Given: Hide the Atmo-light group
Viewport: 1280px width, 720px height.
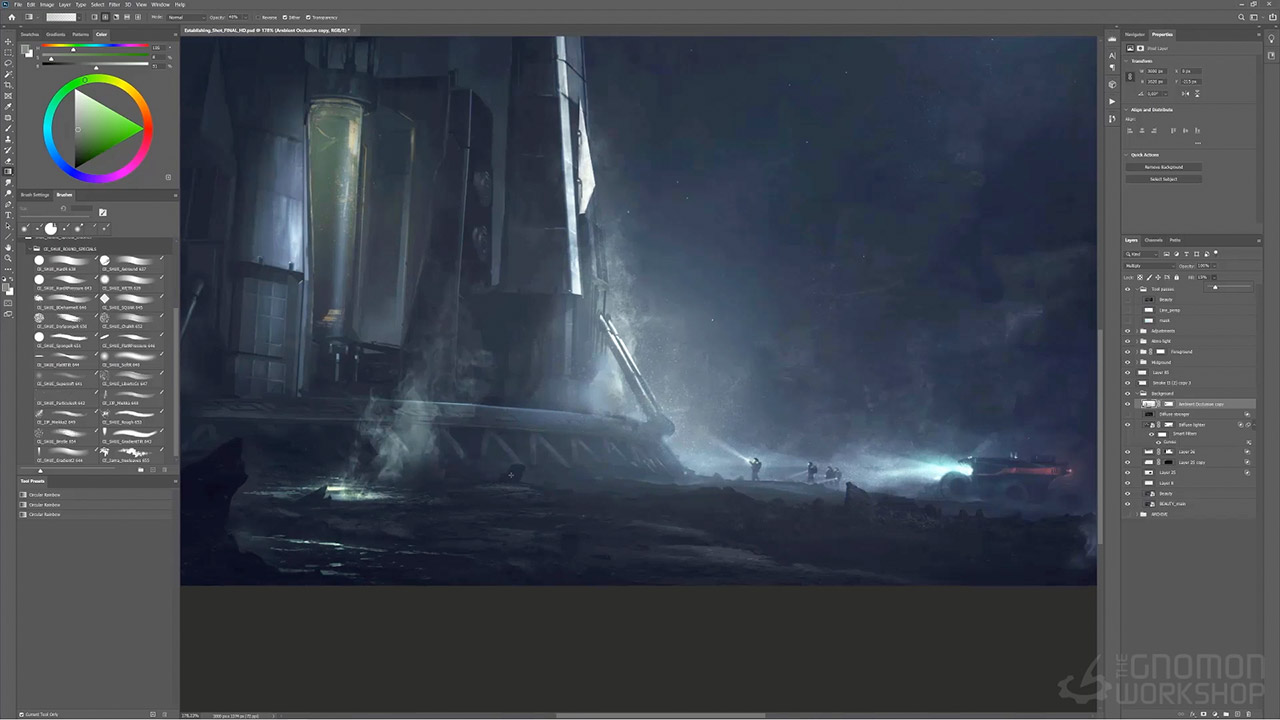Looking at the screenshot, I should [x=1128, y=341].
